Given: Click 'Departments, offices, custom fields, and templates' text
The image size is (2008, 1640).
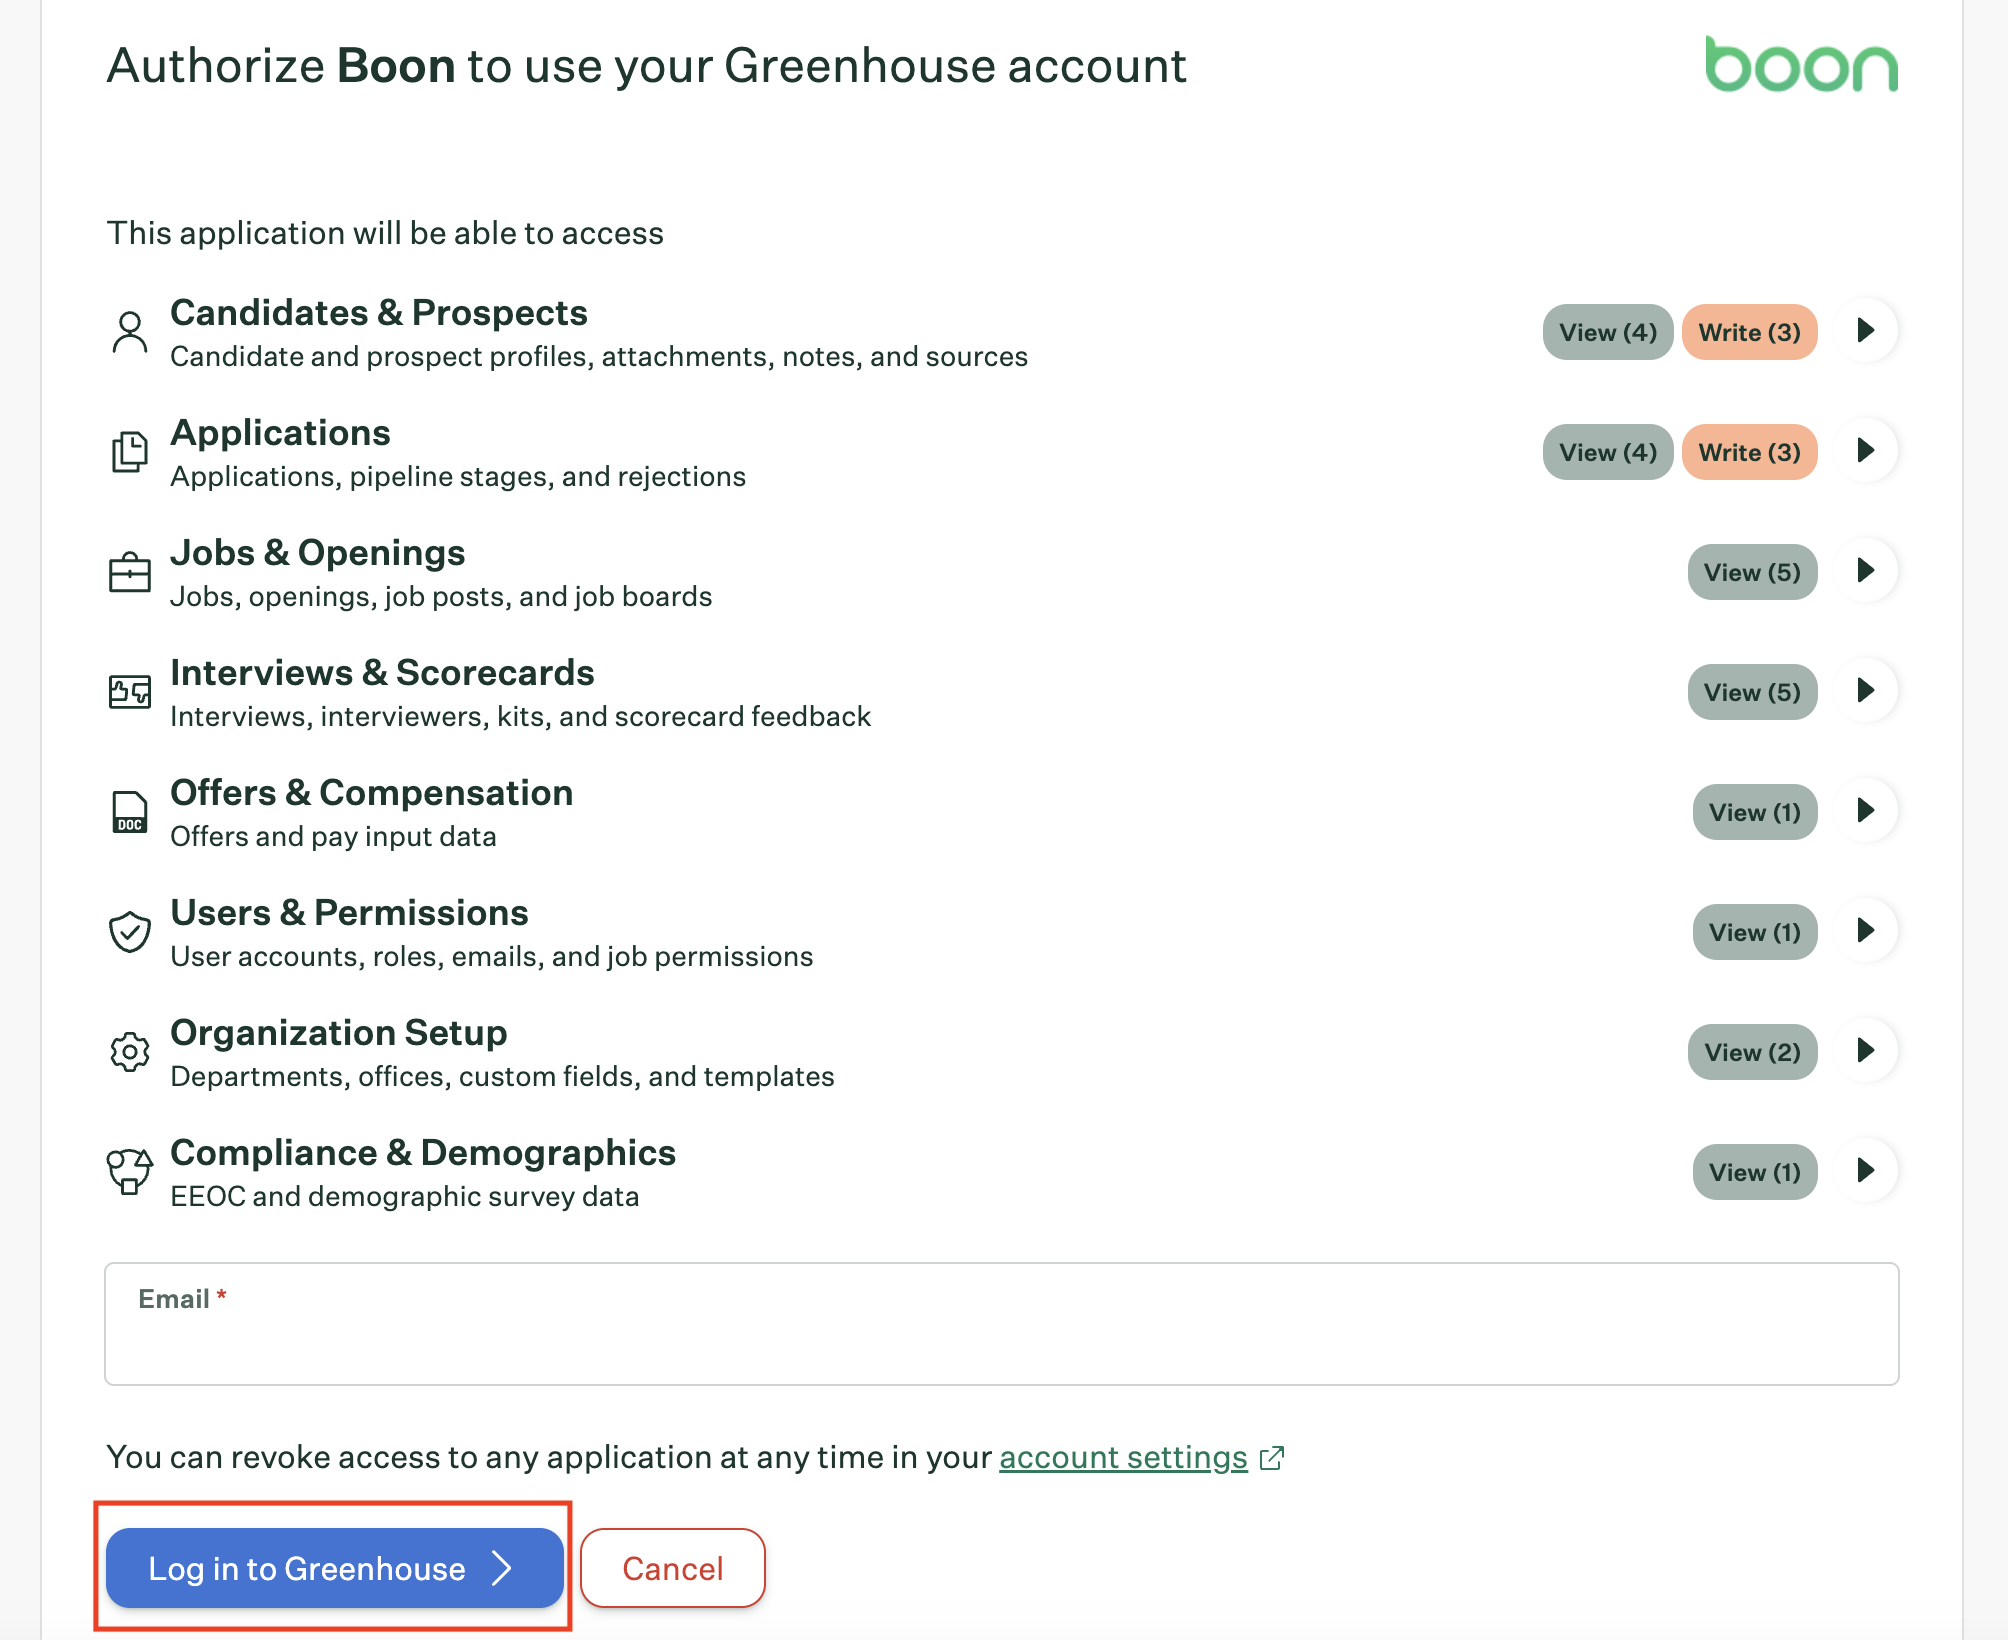Looking at the screenshot, I should click(502, 1076).
